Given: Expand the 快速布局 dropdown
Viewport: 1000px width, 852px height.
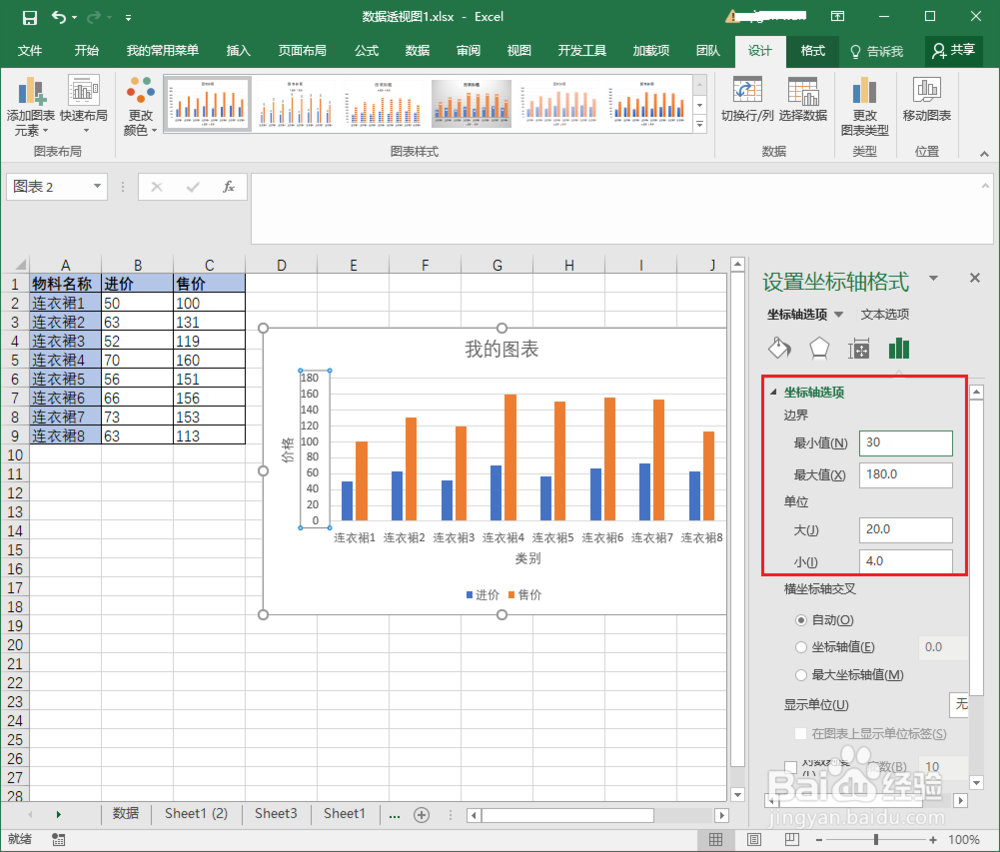Looking at the screenshot, I should (x=83, y=105).
